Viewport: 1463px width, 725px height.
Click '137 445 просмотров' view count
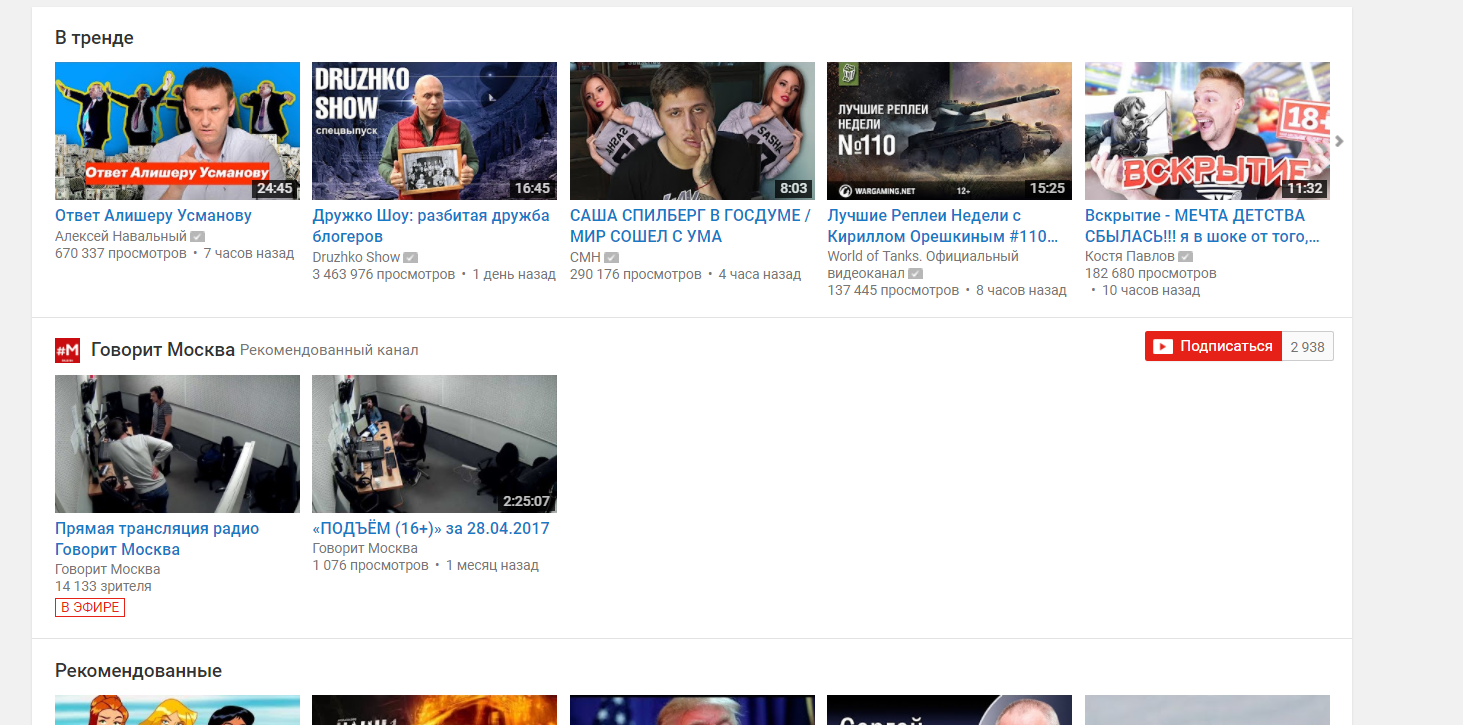(893, 291)
